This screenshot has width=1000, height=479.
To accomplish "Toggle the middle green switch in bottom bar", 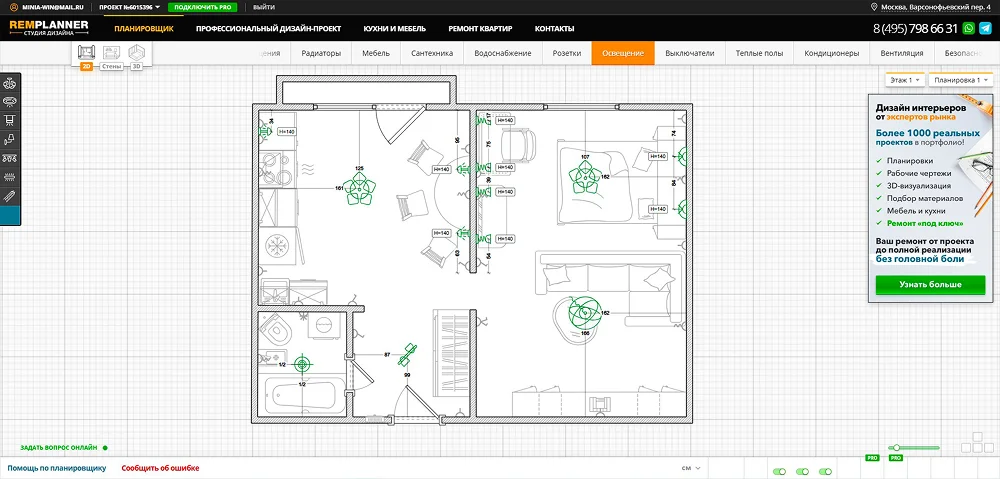I will tap(802, 470).
